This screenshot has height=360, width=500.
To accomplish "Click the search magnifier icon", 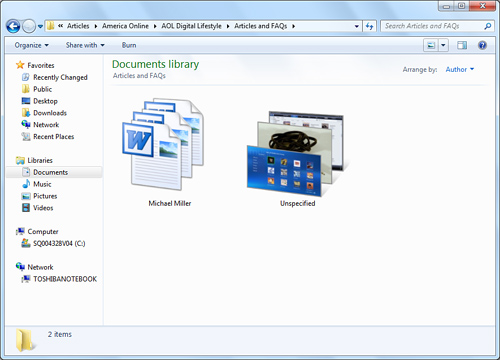I will [487, 26].
